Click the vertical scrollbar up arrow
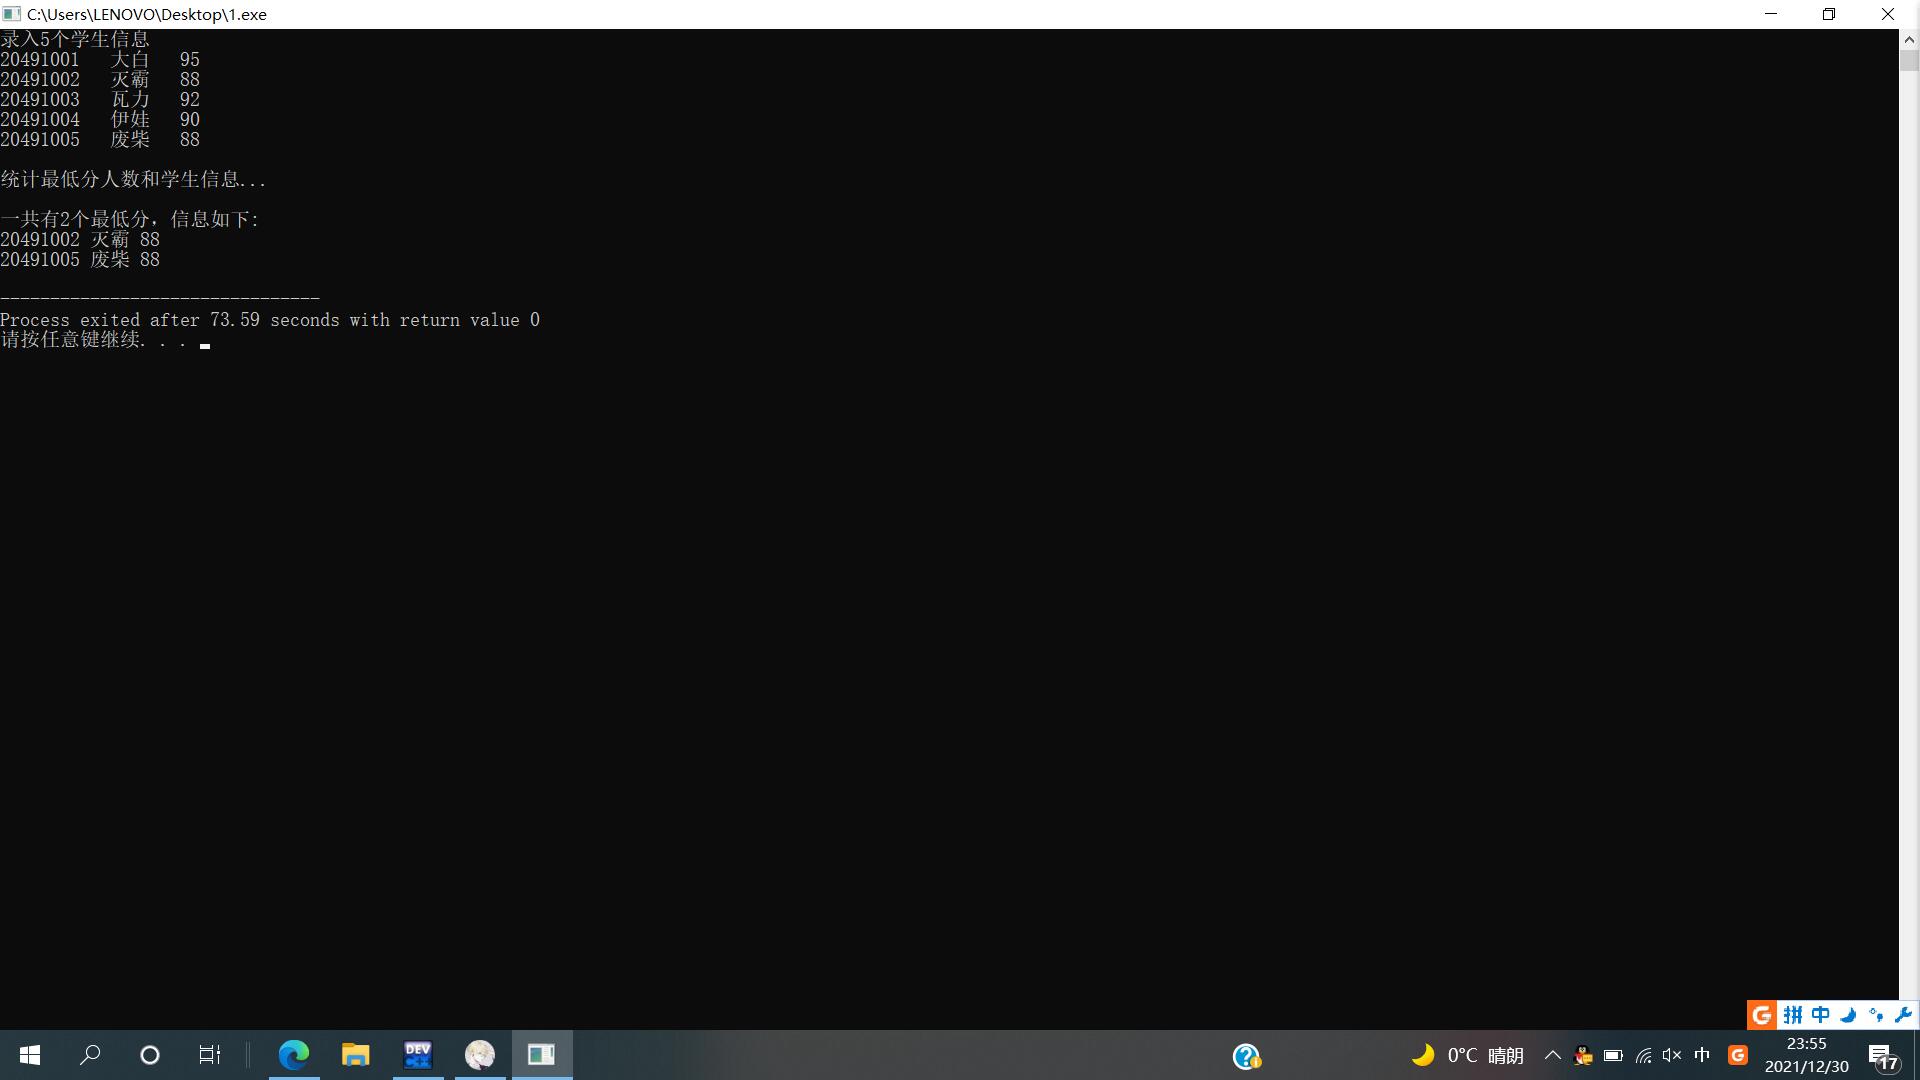 (x=1908, y=40)
